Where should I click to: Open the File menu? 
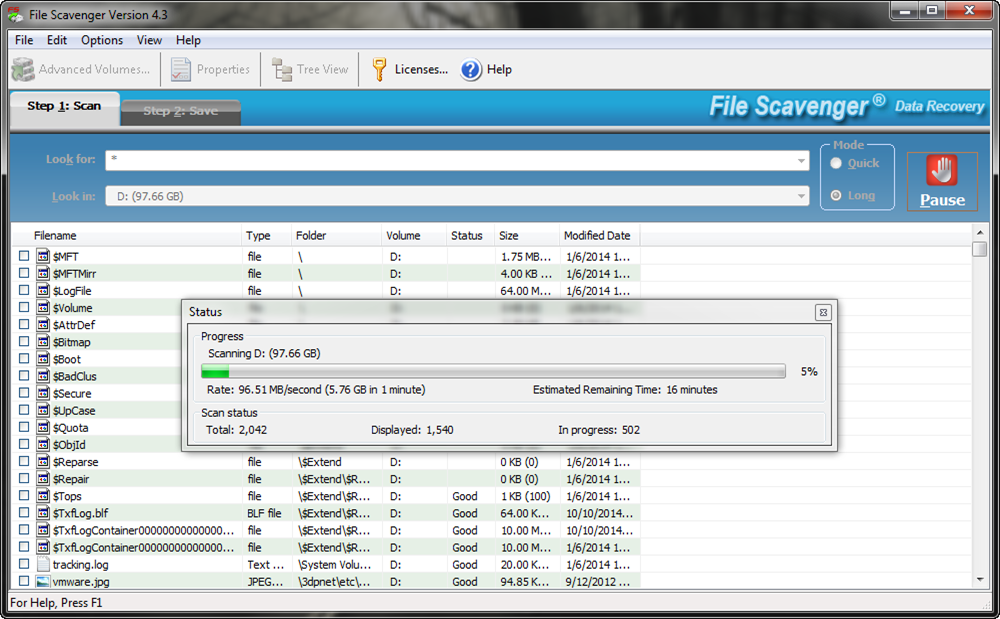click(x=24, y=40)
